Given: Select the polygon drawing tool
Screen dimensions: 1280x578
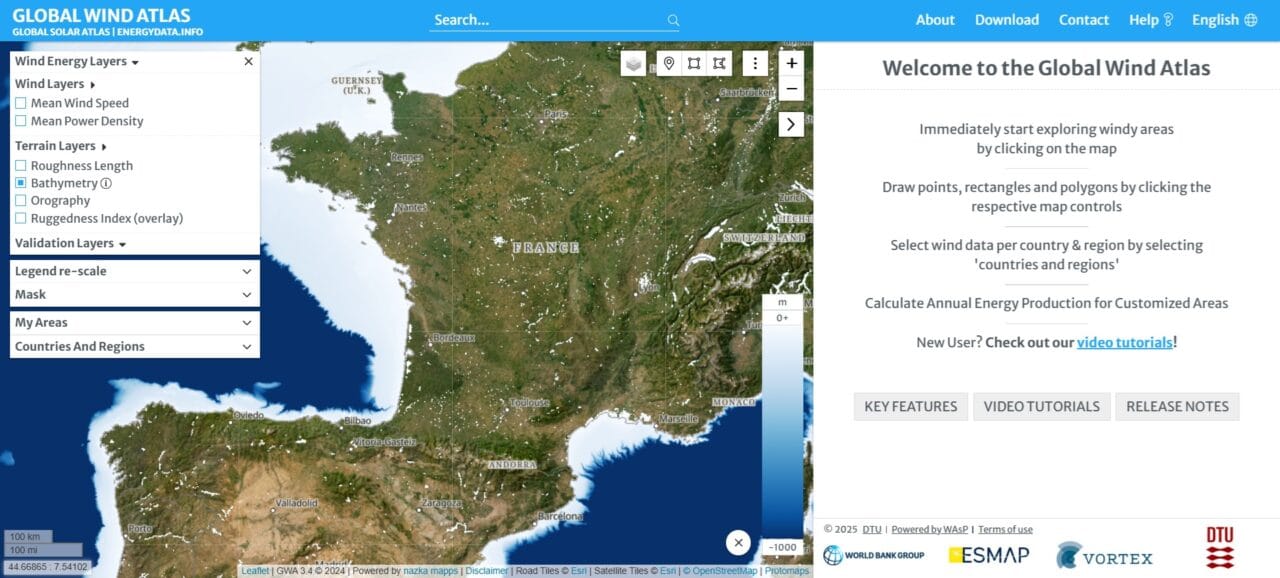Looking at the screenshot, I should [x=719, y=63].
